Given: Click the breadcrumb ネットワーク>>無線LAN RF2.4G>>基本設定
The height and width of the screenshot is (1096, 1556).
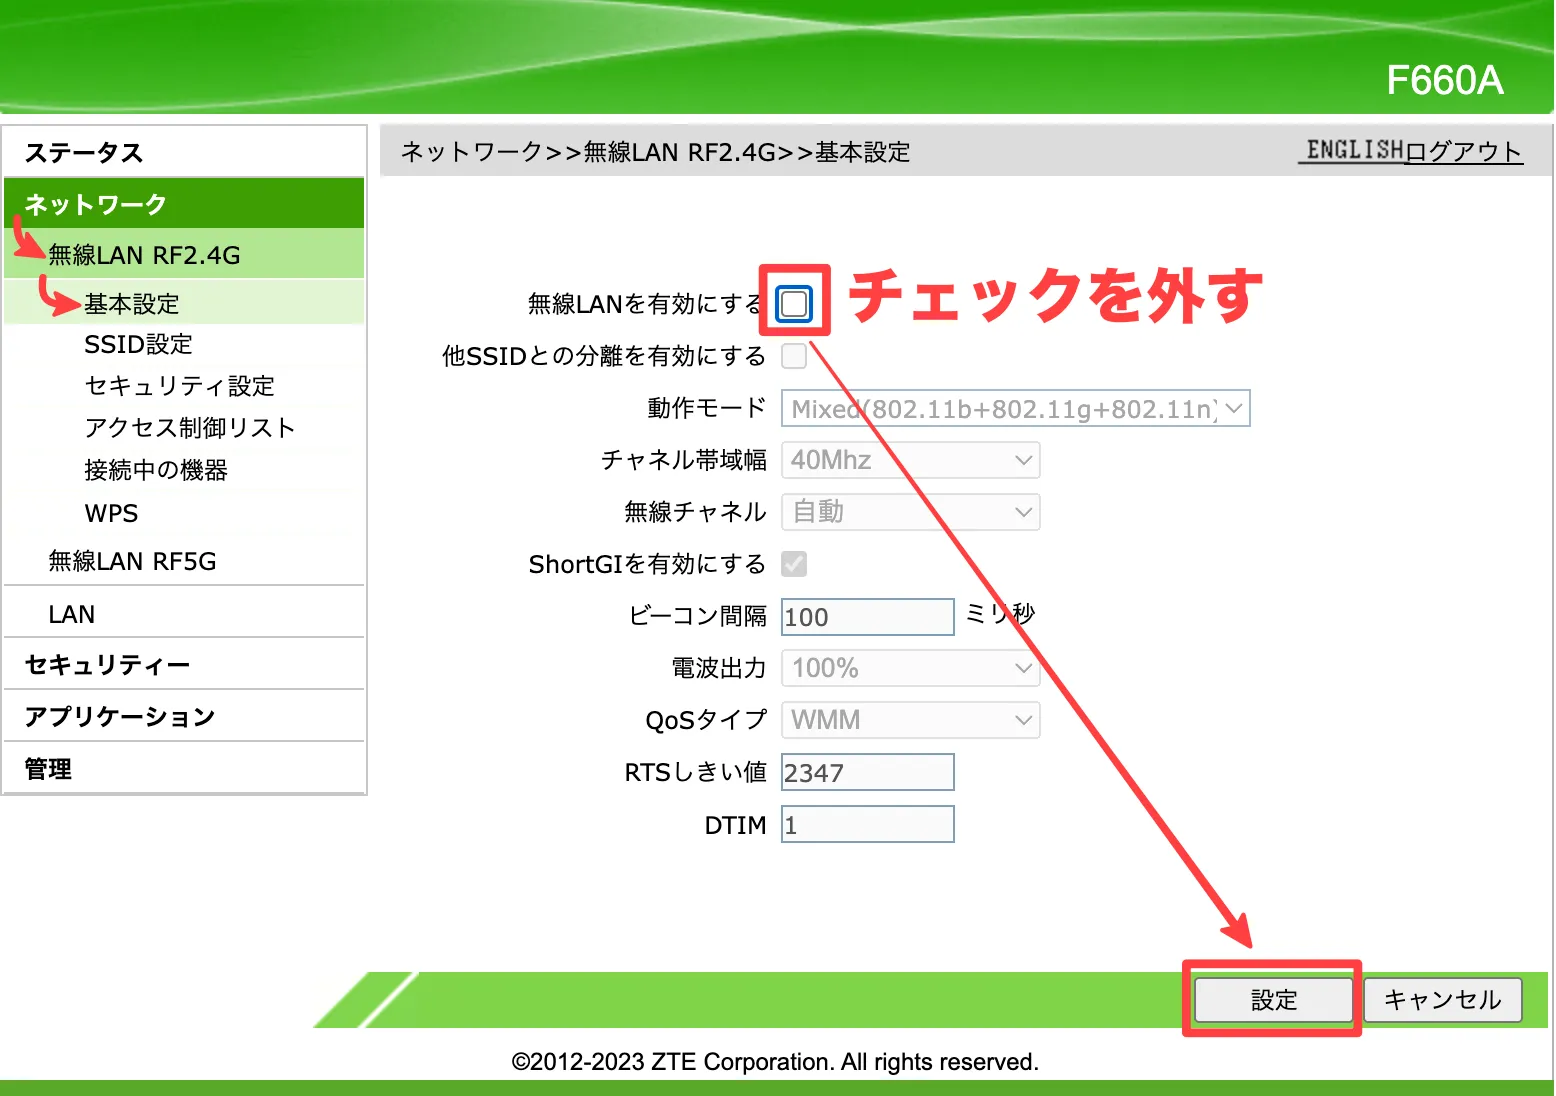Looking at the screenshot, I should pos(655,152).
